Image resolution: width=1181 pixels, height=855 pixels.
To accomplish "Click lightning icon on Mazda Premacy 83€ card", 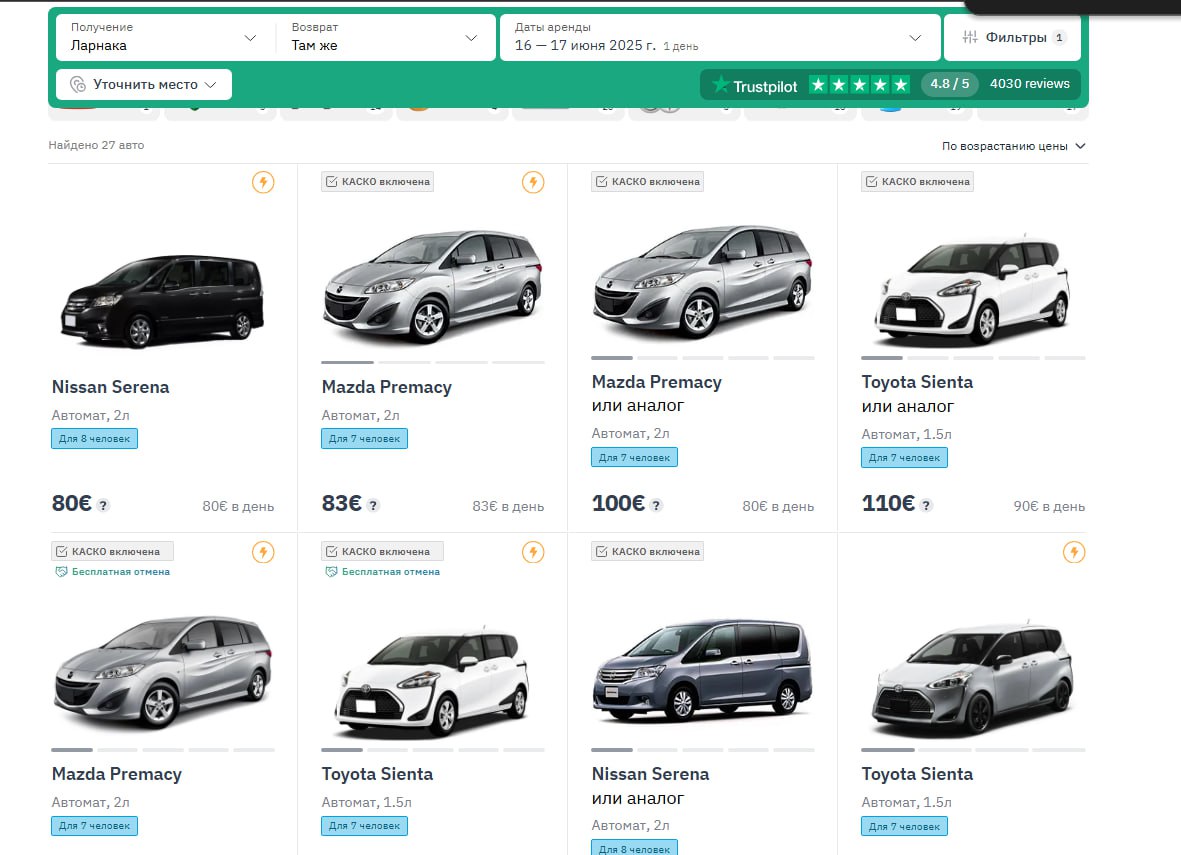I will [x=533, y=182].
